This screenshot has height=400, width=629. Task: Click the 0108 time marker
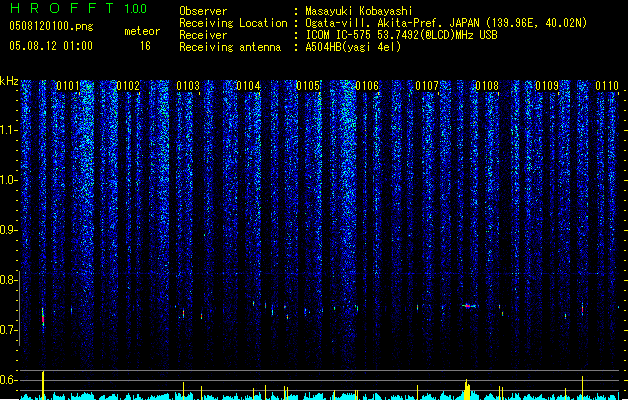(x=487, y=86)
